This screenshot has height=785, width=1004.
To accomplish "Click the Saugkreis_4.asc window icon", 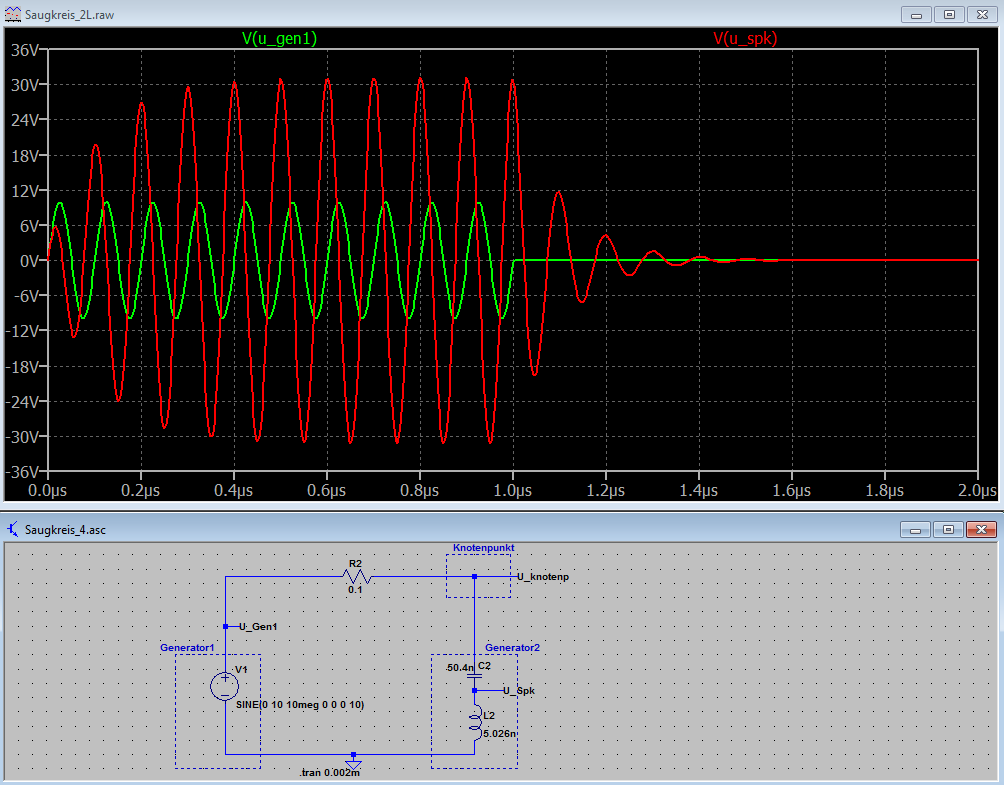I will (x=11, y=529).
